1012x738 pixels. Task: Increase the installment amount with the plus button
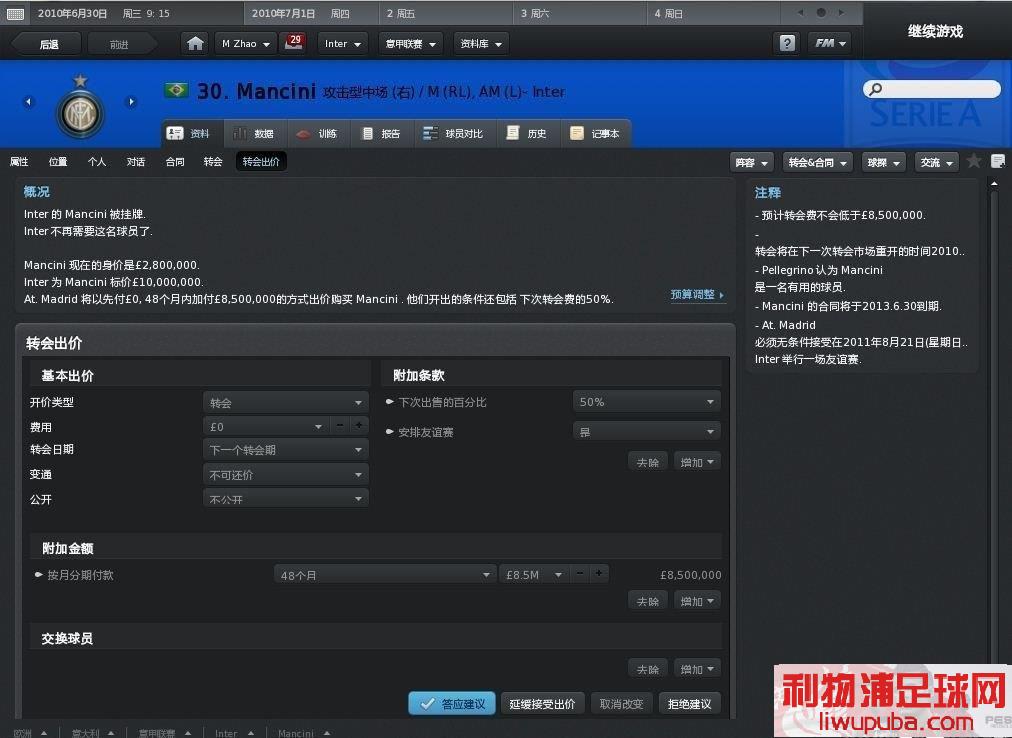[x=599, y=573]
